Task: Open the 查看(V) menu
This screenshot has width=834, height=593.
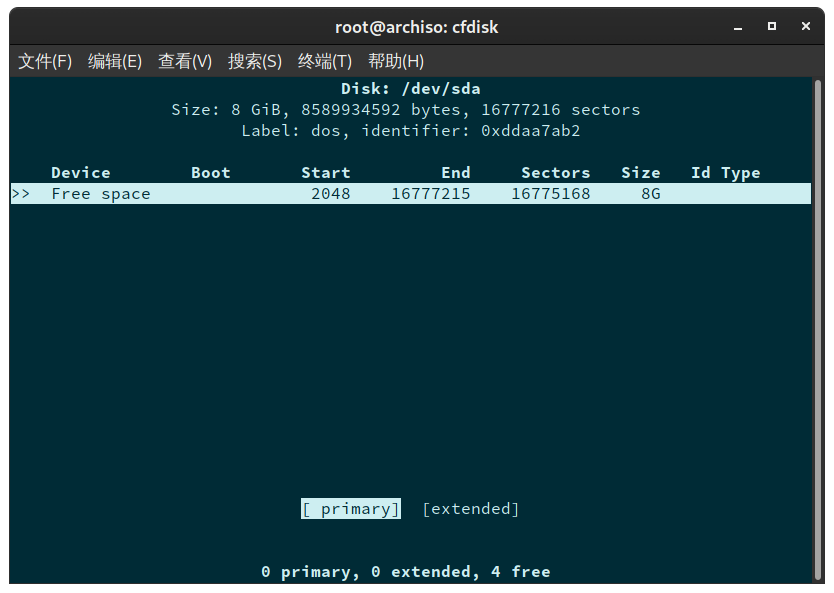Action: (184, 61)
